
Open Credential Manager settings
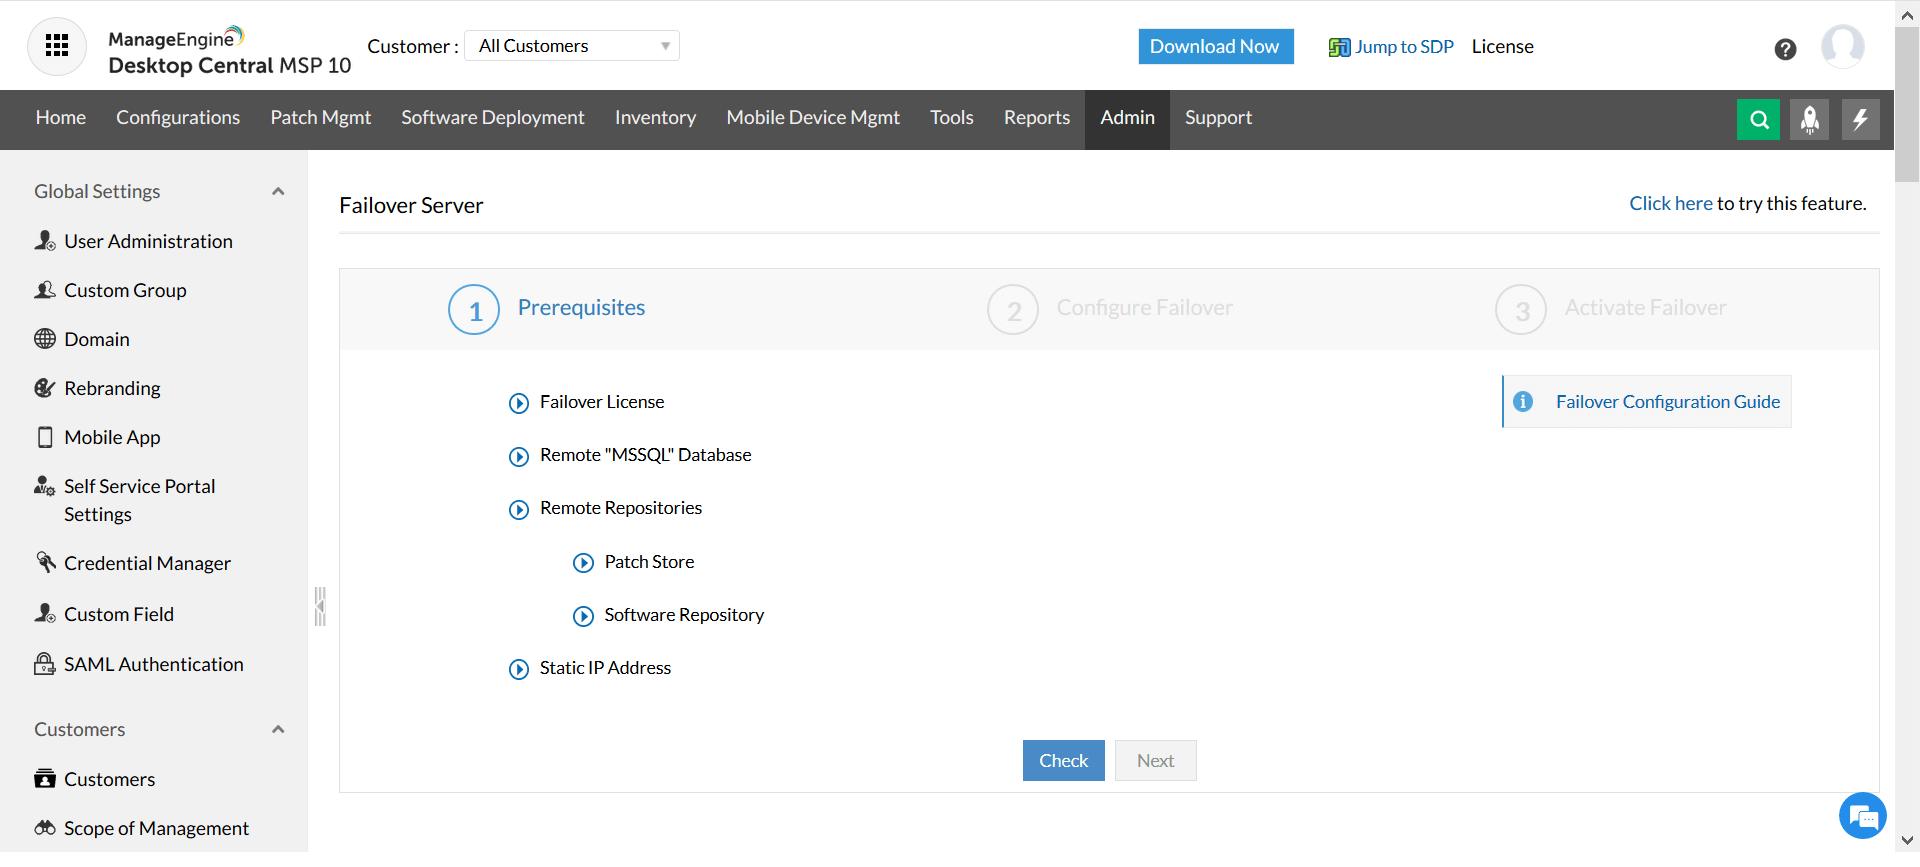click(148, 563)
